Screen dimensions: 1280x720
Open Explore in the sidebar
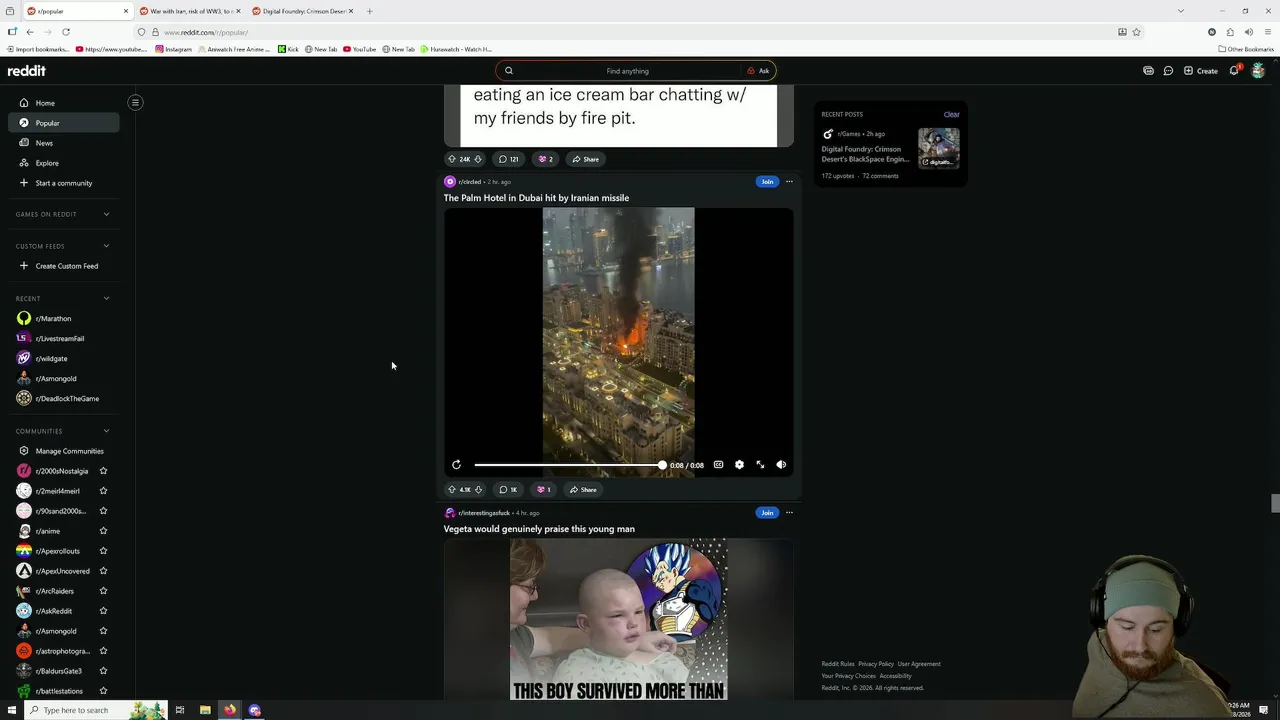click(x=63, y=163)
